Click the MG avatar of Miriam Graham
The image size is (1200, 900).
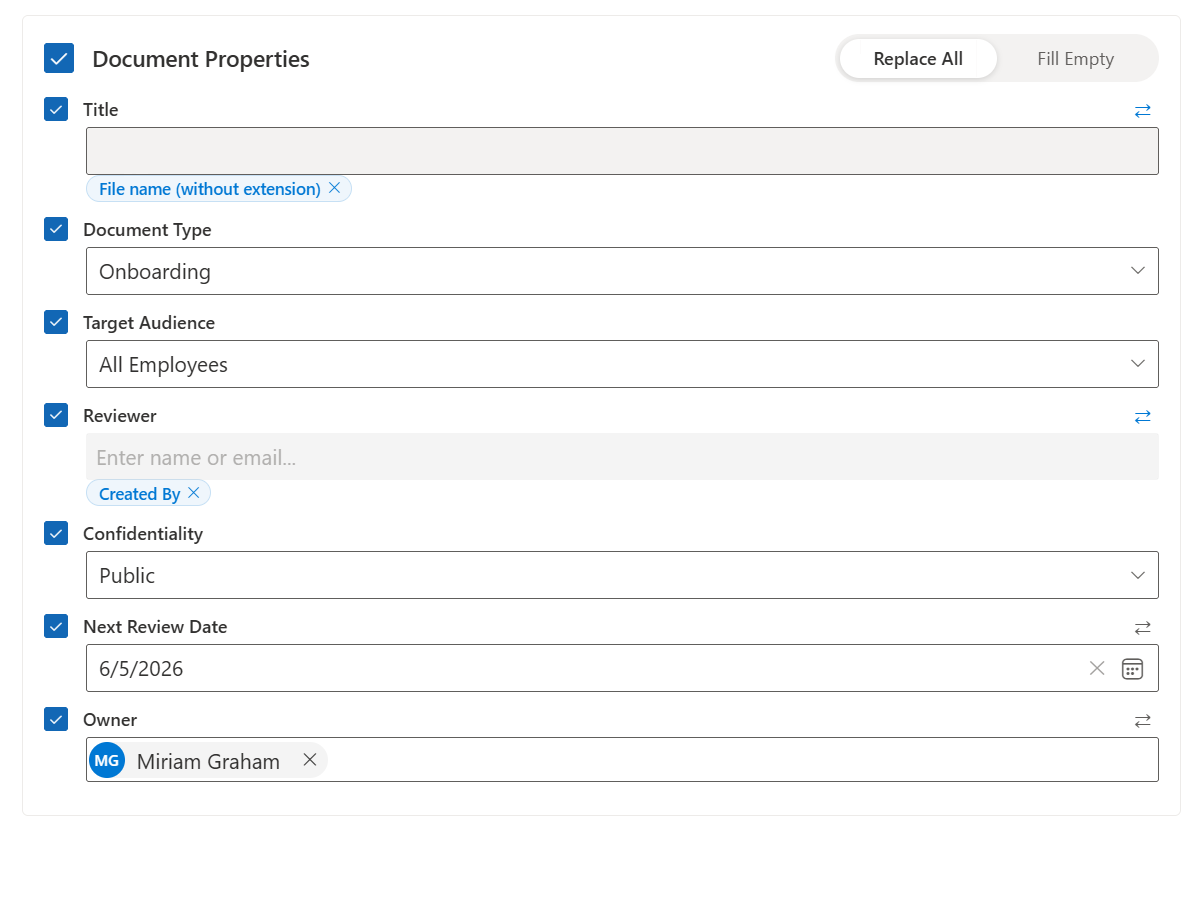[x=107, y=760]
